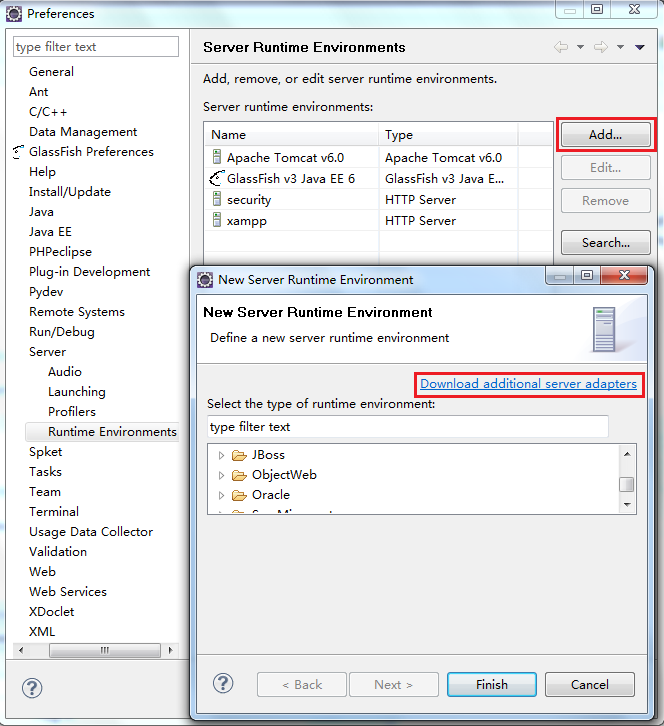Screen dimensions: 664x726
Task: Select Run/Debug preferences category
Action: click(x=62, y=332)
